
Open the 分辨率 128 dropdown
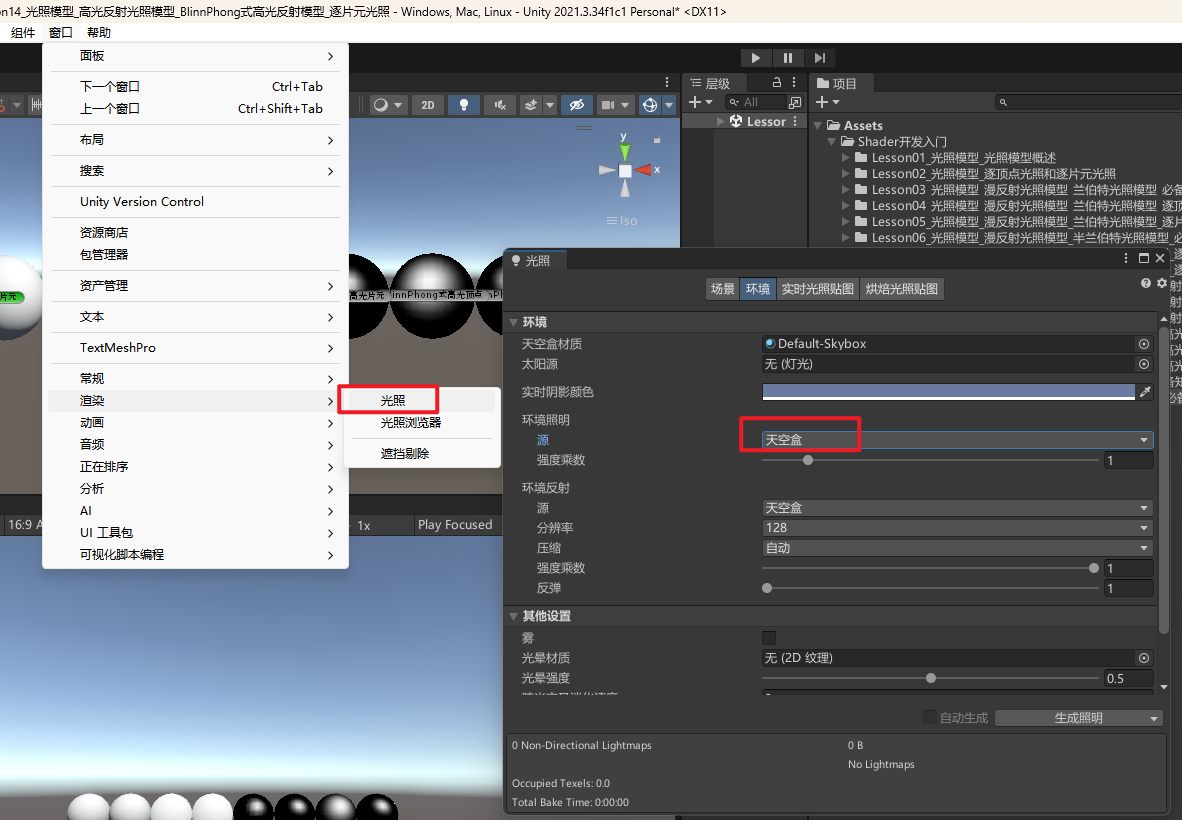coord(957,528)
